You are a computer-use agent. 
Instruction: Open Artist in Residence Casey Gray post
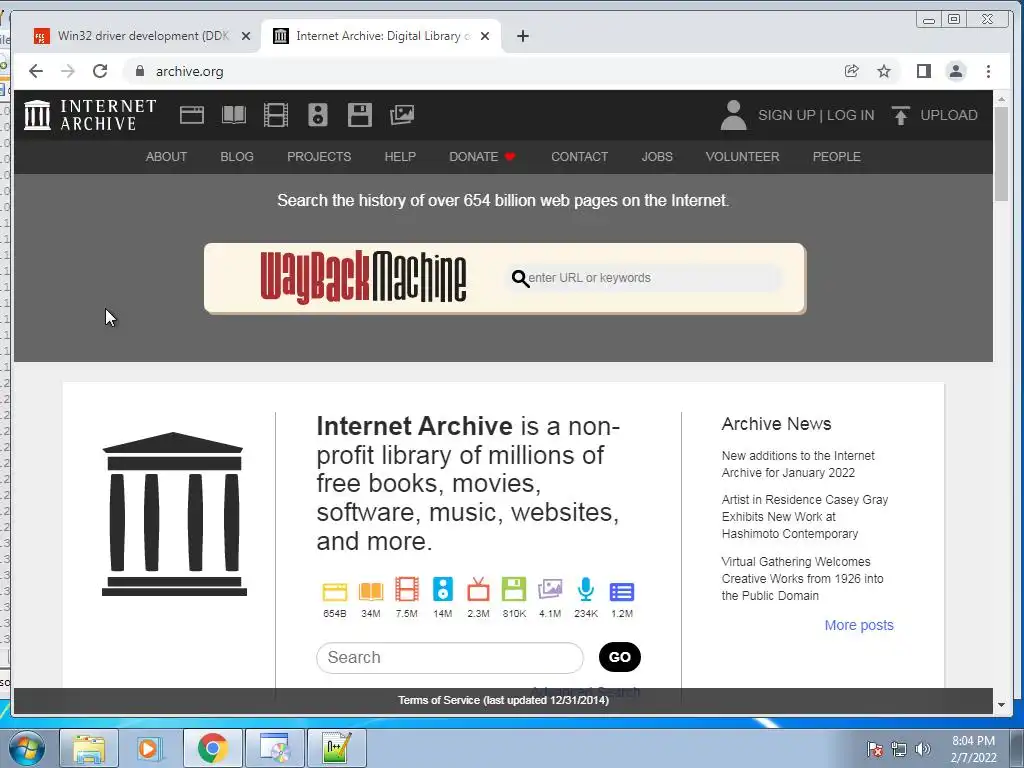point(805,517)
